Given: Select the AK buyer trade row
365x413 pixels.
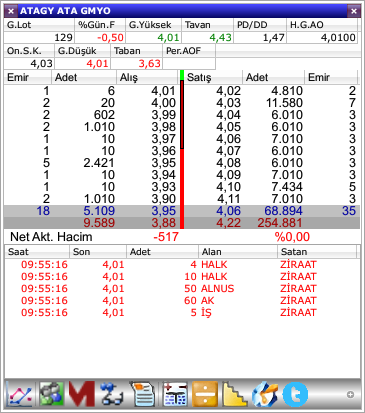Looking at the screenshot, I should pyautogui.click(x=182, y=300).
